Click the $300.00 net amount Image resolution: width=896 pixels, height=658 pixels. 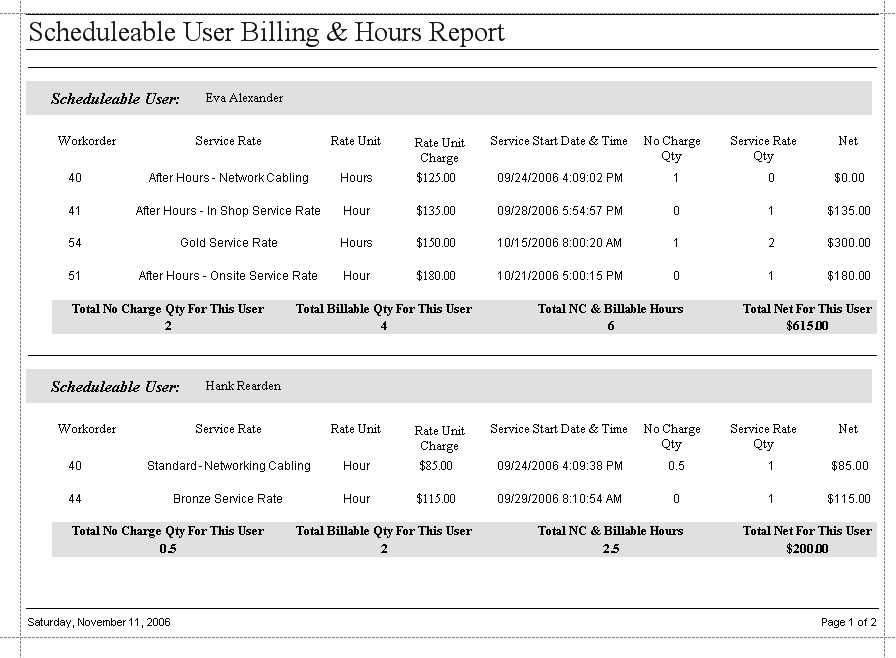[x=849, y=243]
